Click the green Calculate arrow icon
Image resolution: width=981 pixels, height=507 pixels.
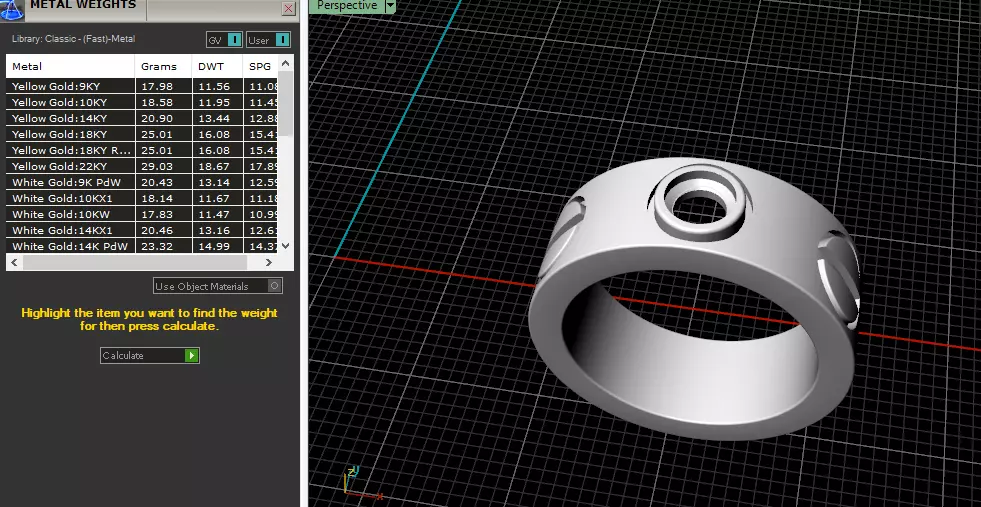191,356
